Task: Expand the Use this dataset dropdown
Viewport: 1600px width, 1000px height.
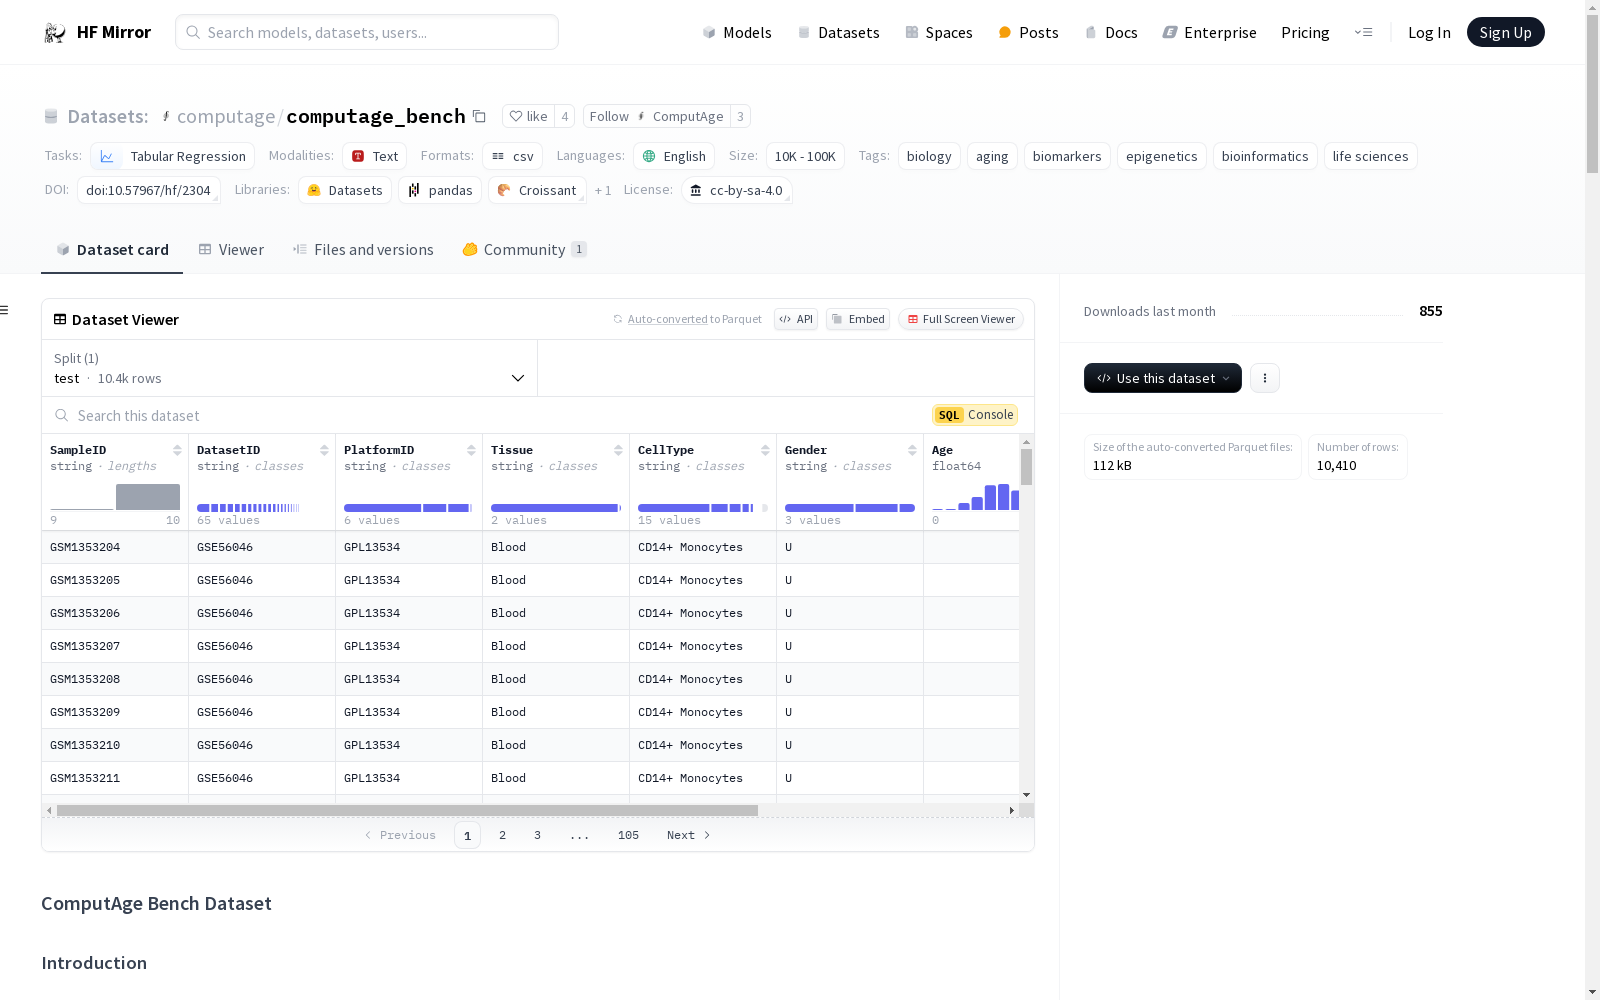Action: 1163,378
